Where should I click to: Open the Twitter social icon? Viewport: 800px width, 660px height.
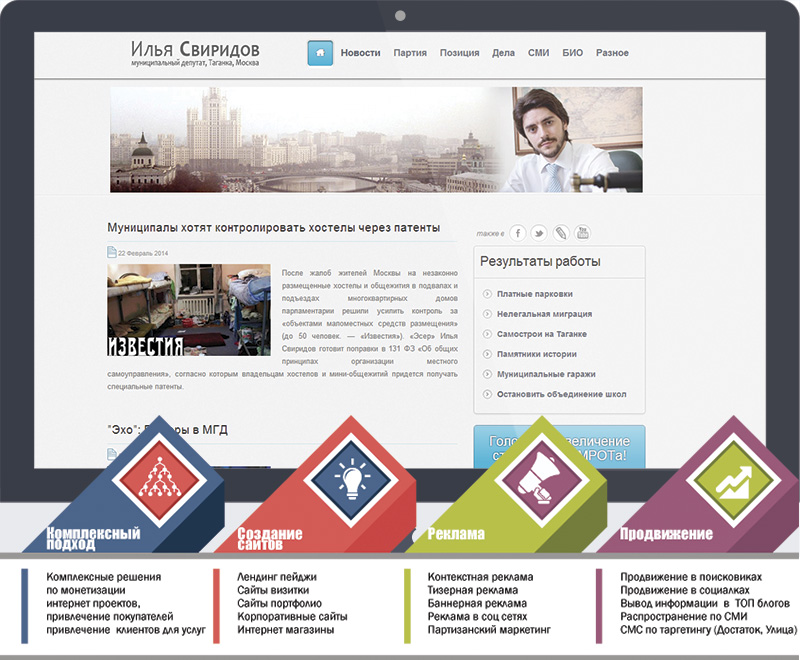pos(539,233)
